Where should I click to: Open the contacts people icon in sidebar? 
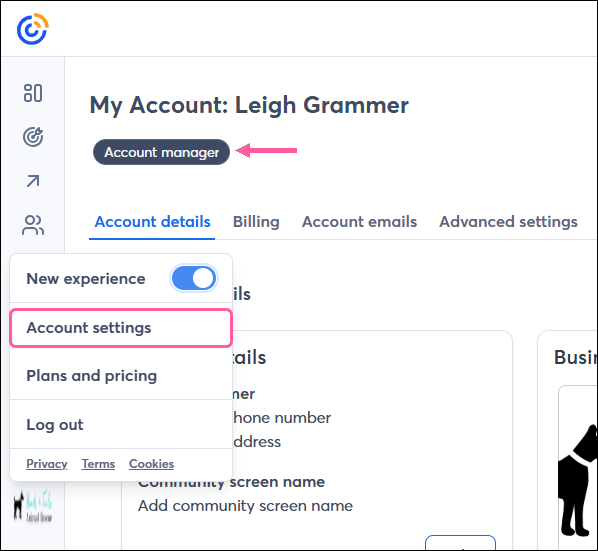[x=33, y=225]
